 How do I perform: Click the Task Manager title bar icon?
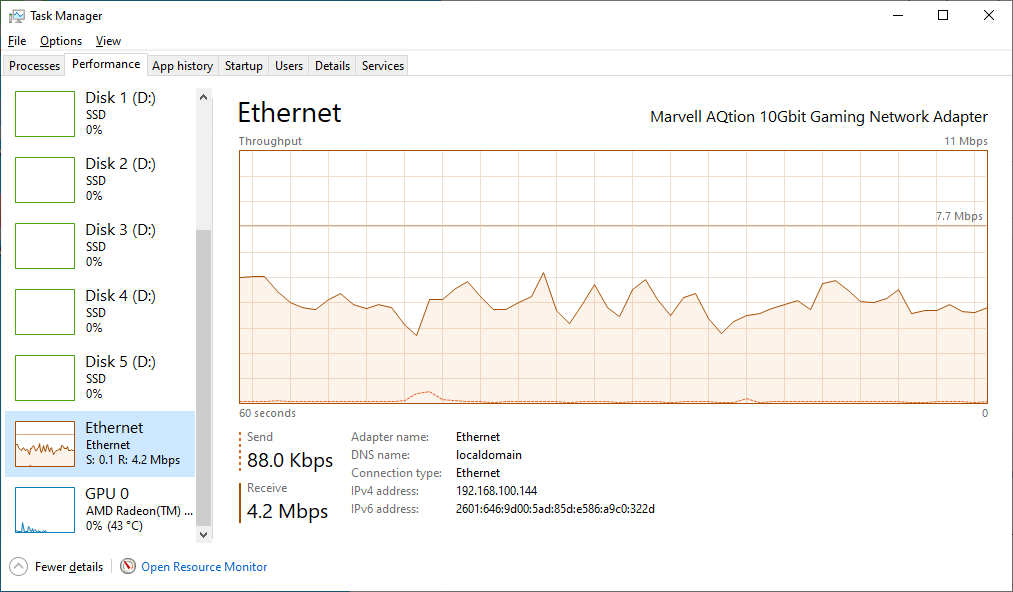tap(17, 16)
